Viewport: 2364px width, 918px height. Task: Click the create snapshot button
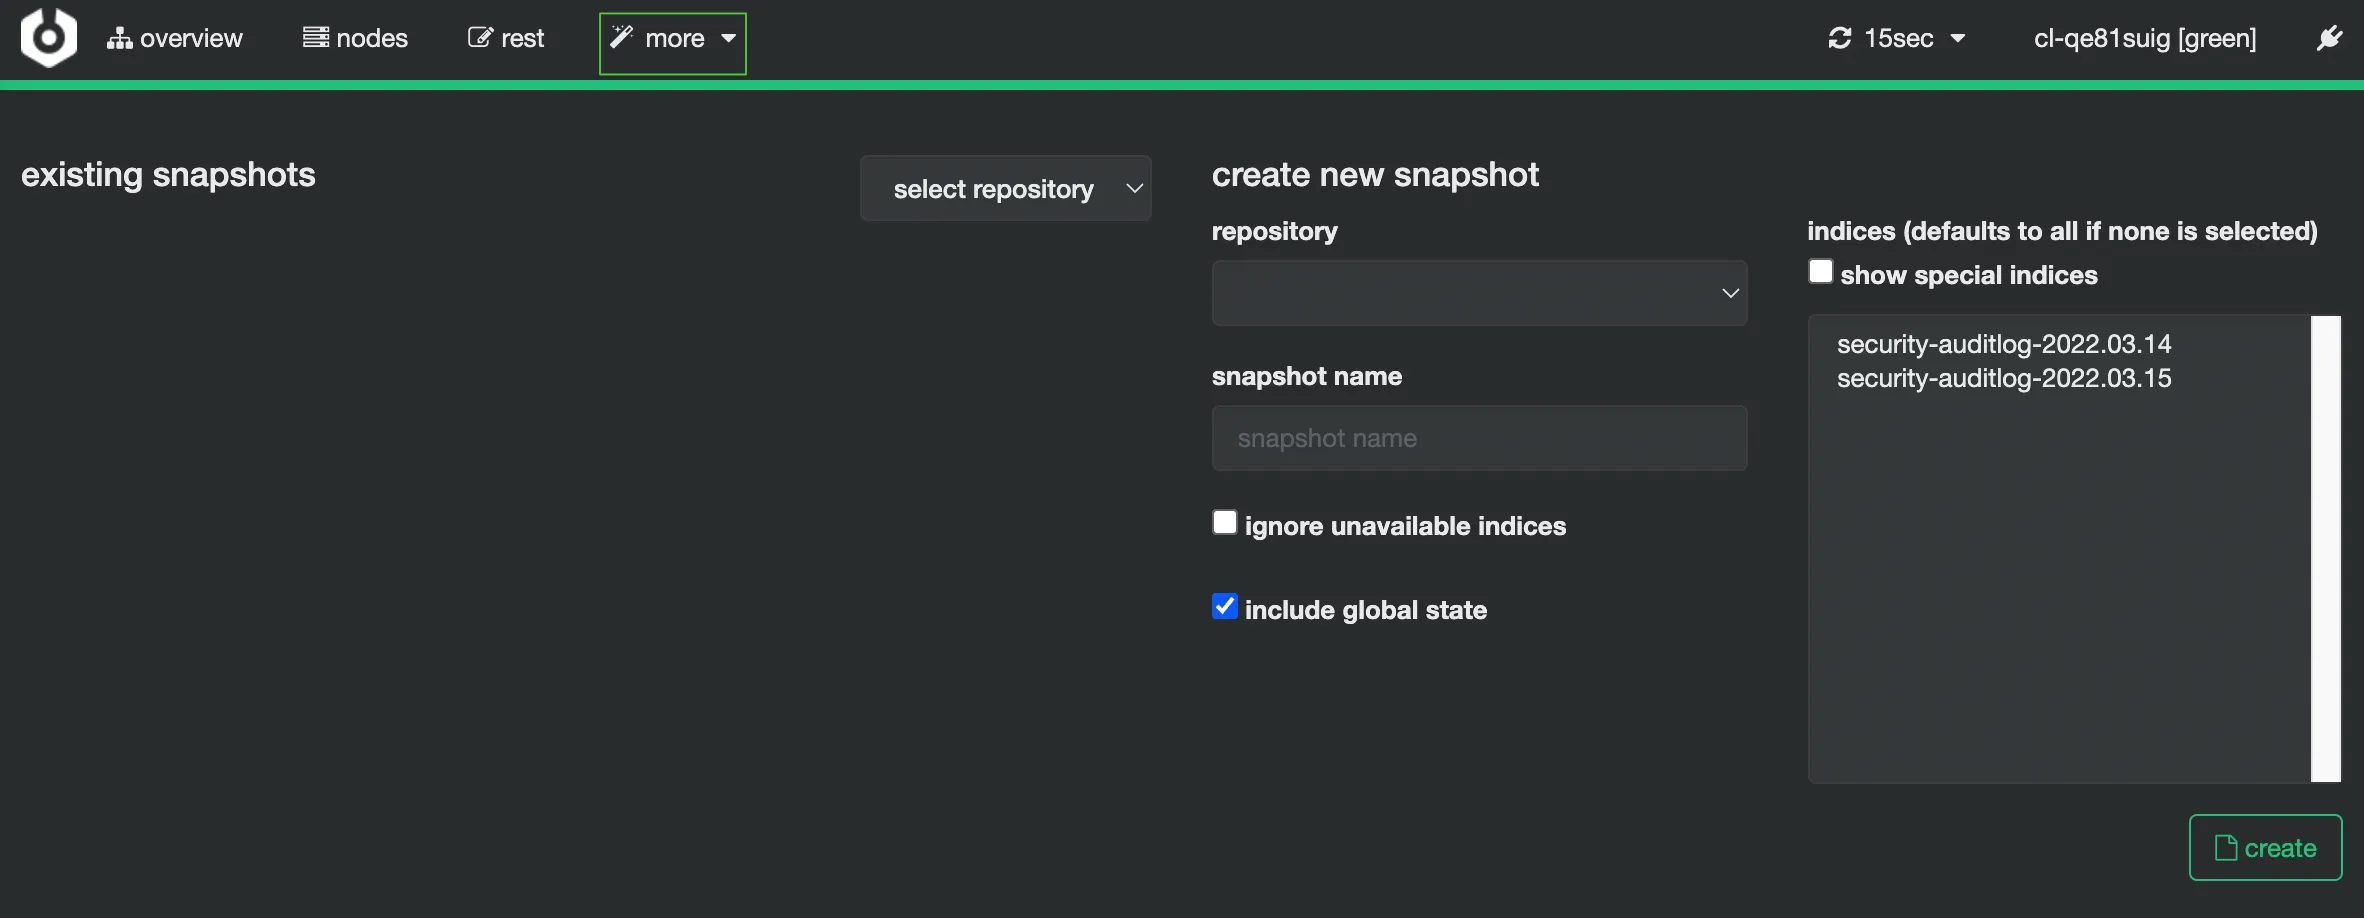click(x=2265, y=847)
